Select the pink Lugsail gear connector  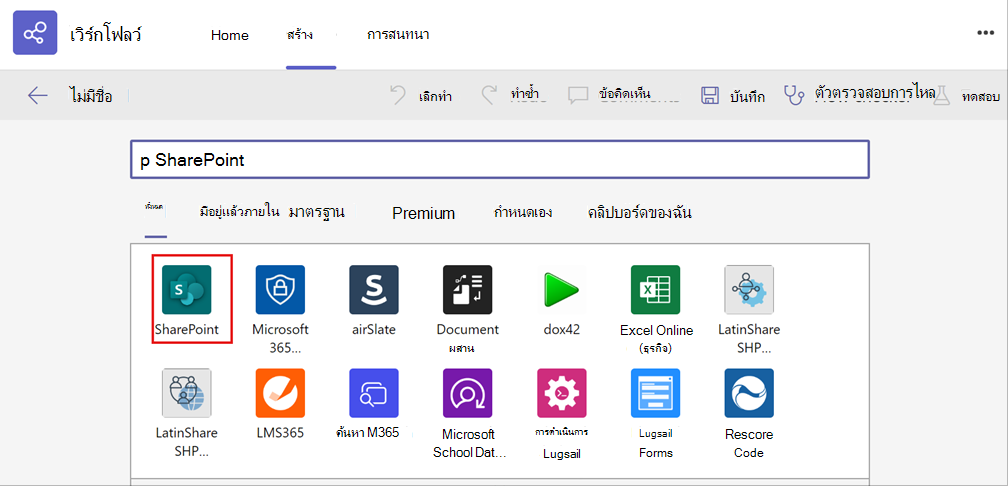click(562, 393)
